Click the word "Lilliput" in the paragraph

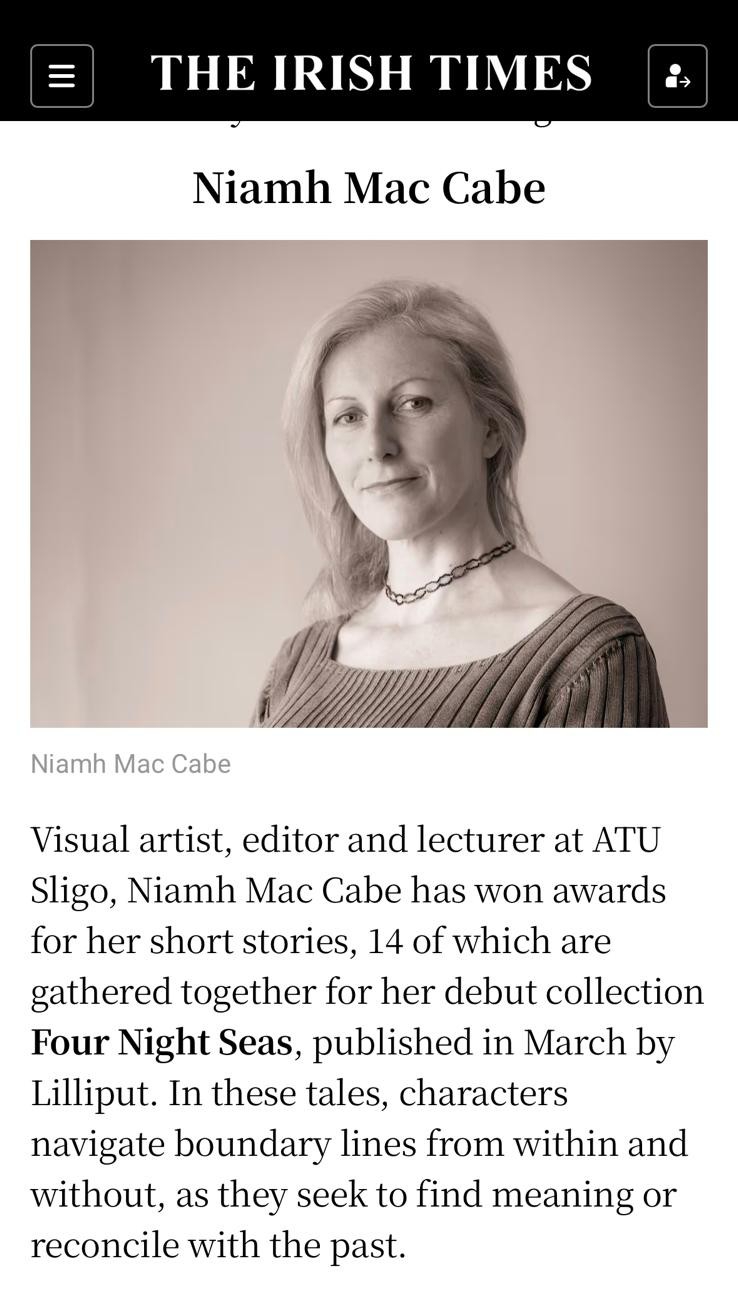click(x=93, y=1093)
